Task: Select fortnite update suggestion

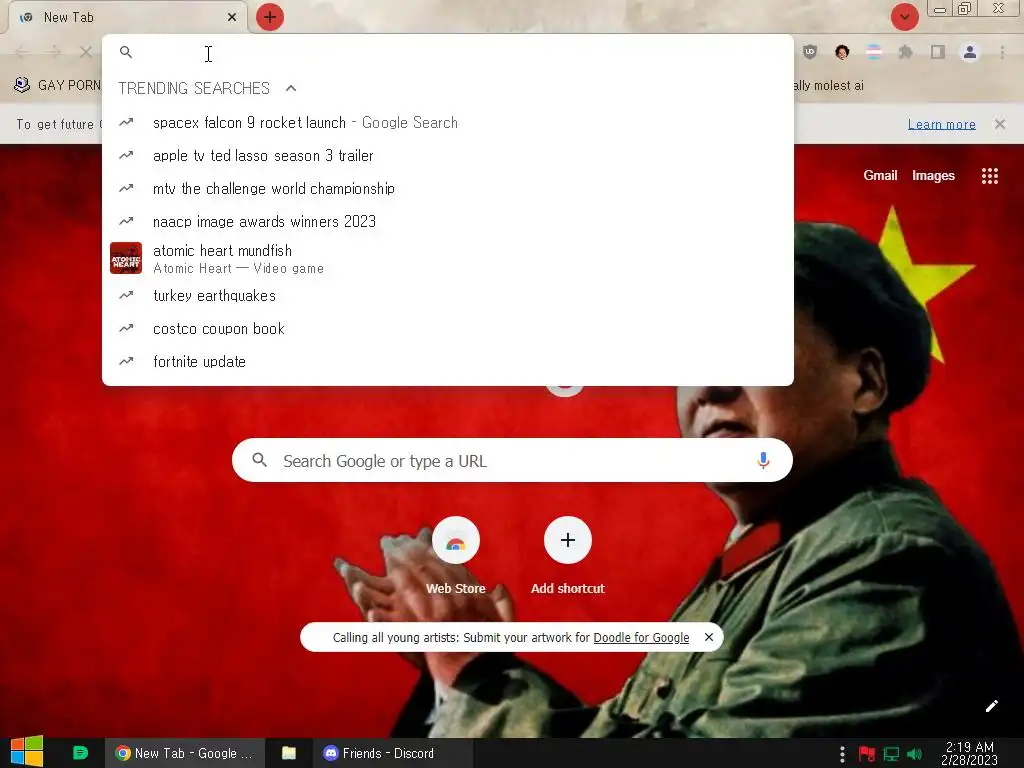Action: [x=448, y=362]
